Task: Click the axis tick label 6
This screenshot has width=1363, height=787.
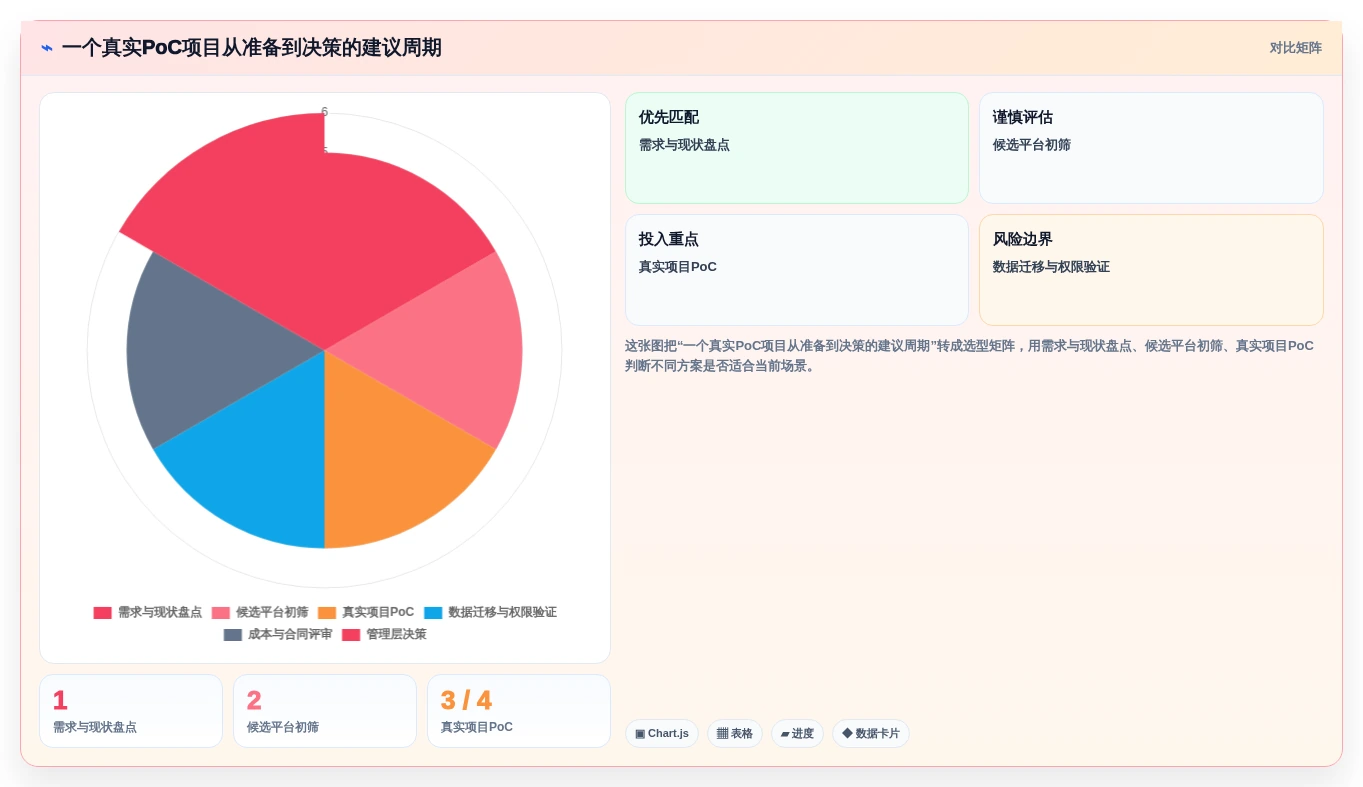Action: (x=325, y=112)
